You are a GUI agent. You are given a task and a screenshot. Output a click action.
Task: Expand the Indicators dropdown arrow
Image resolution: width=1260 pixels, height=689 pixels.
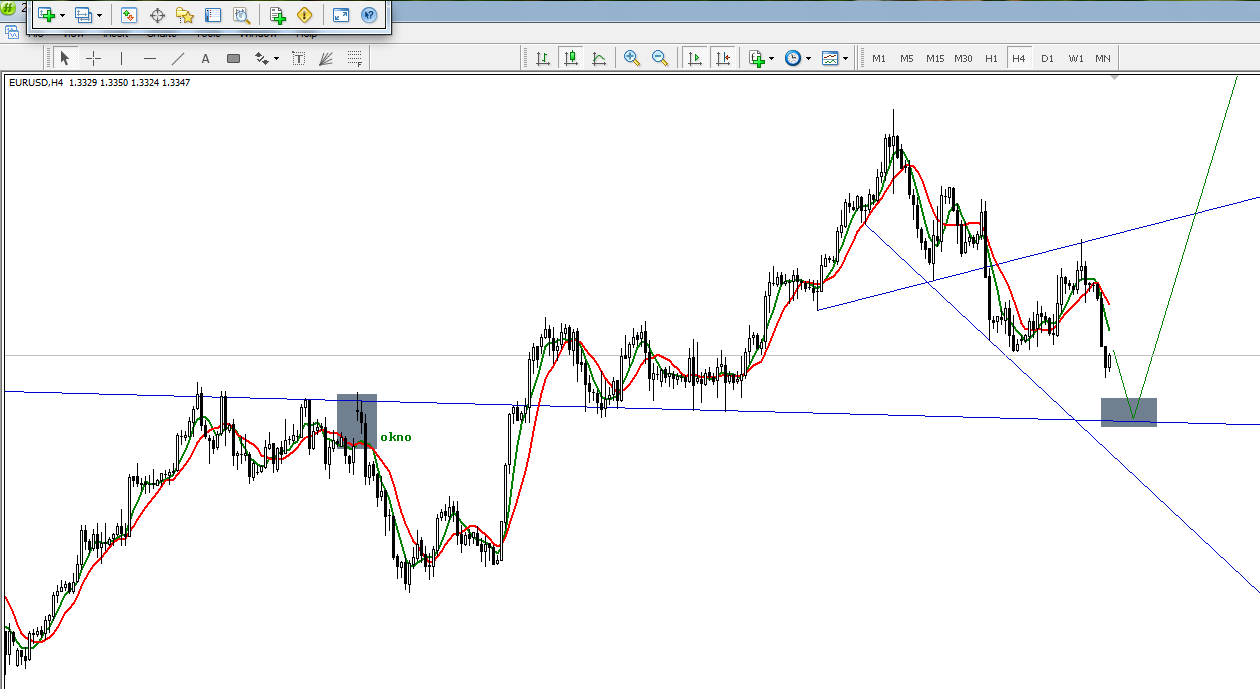[772, 59]
